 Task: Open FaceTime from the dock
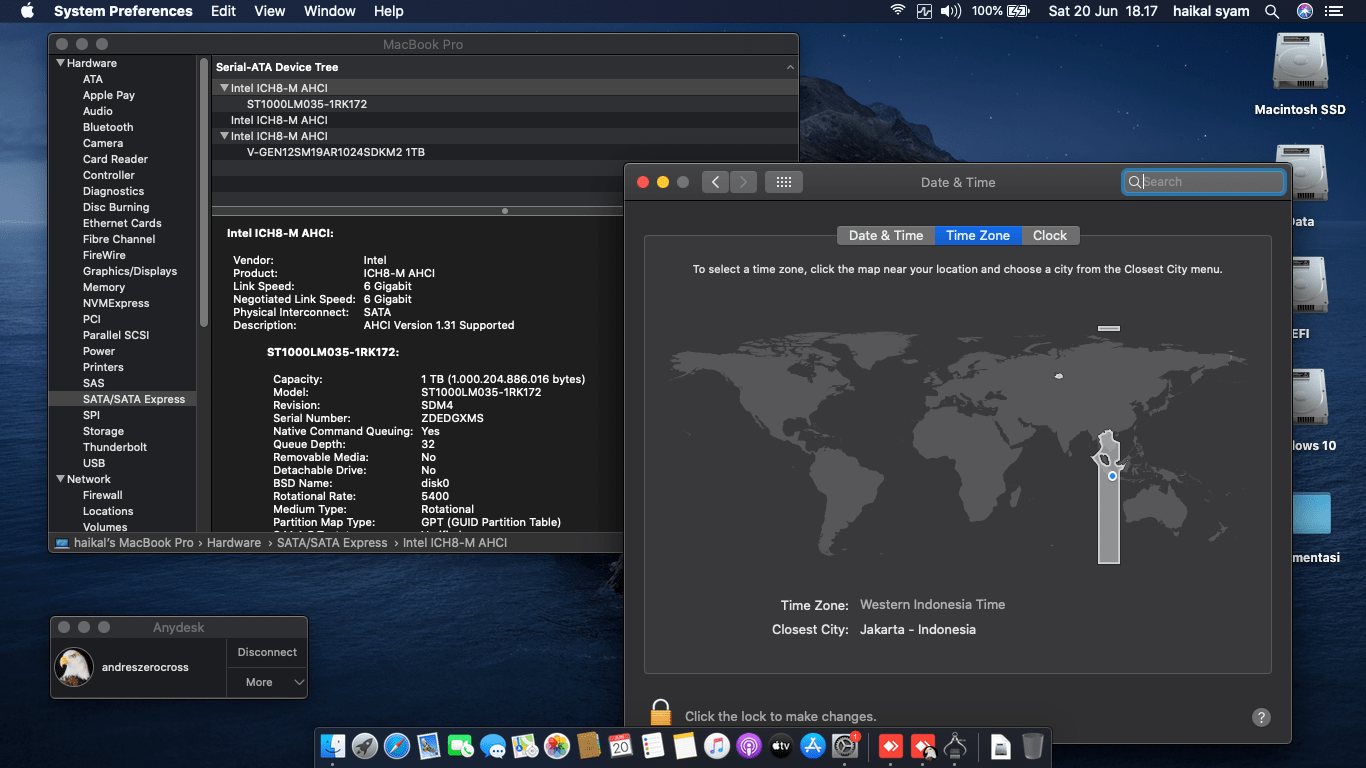coord(461,746)
